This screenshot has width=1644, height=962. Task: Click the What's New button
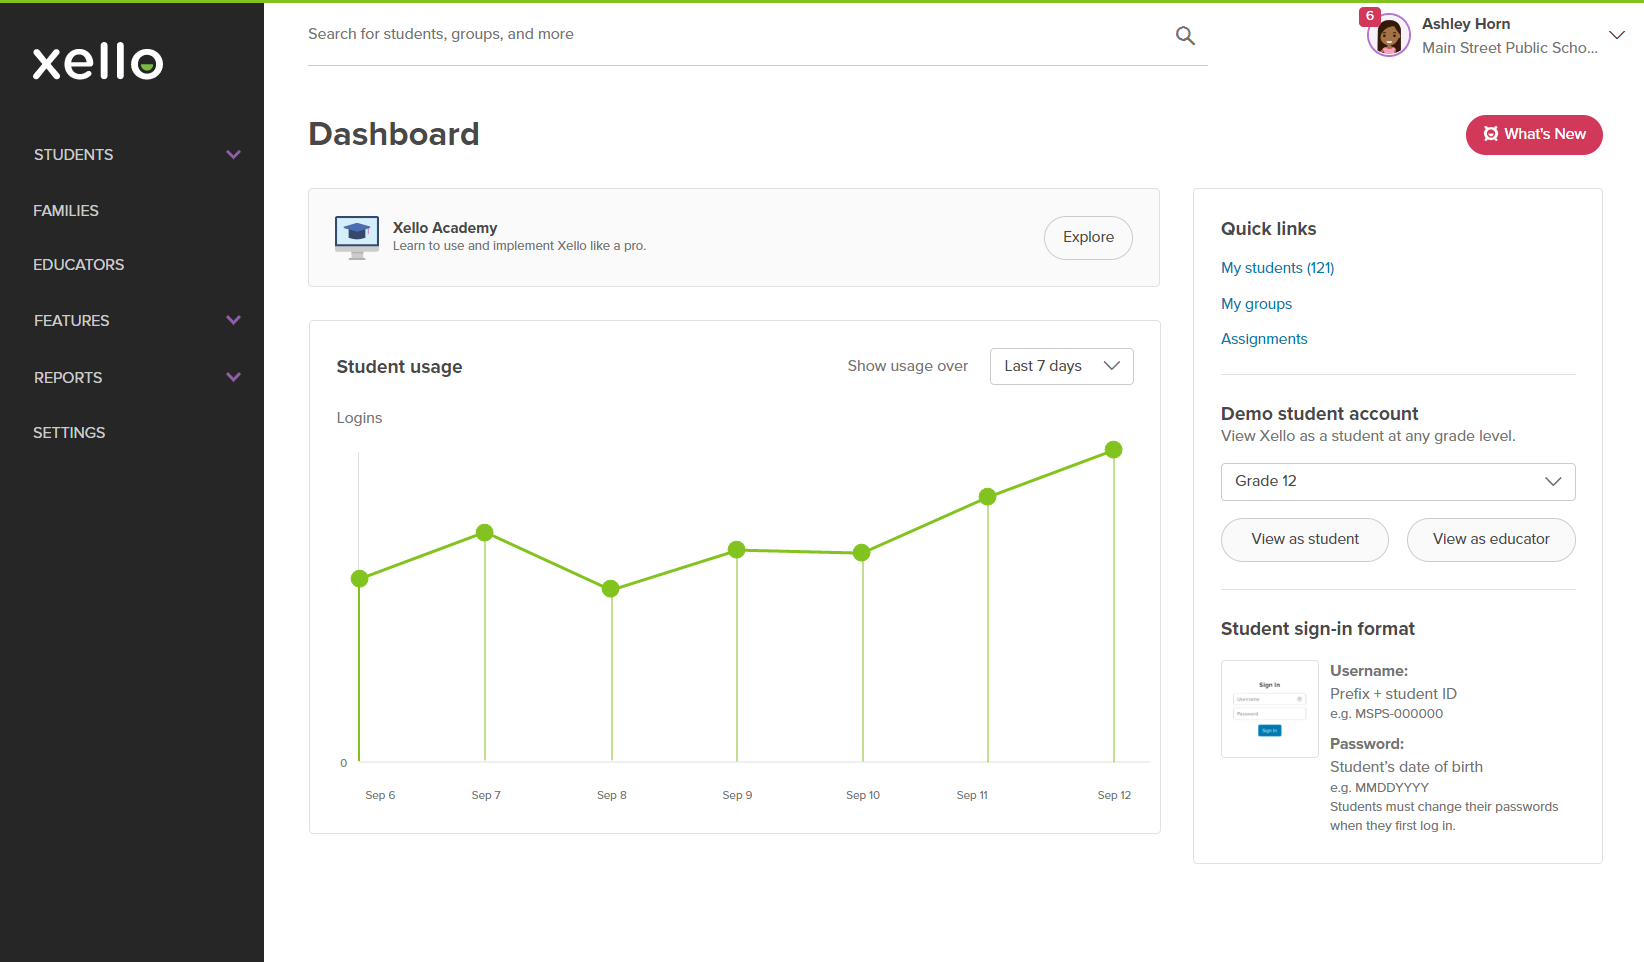pos(1534,135)
